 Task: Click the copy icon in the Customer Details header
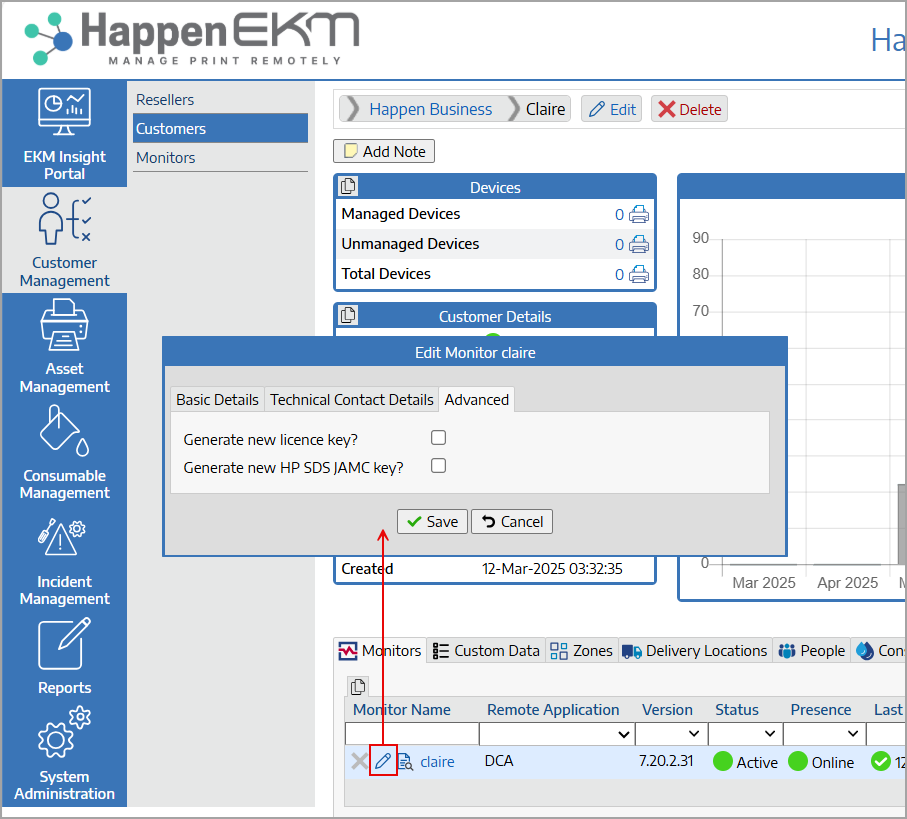click(x=348, y=315)
